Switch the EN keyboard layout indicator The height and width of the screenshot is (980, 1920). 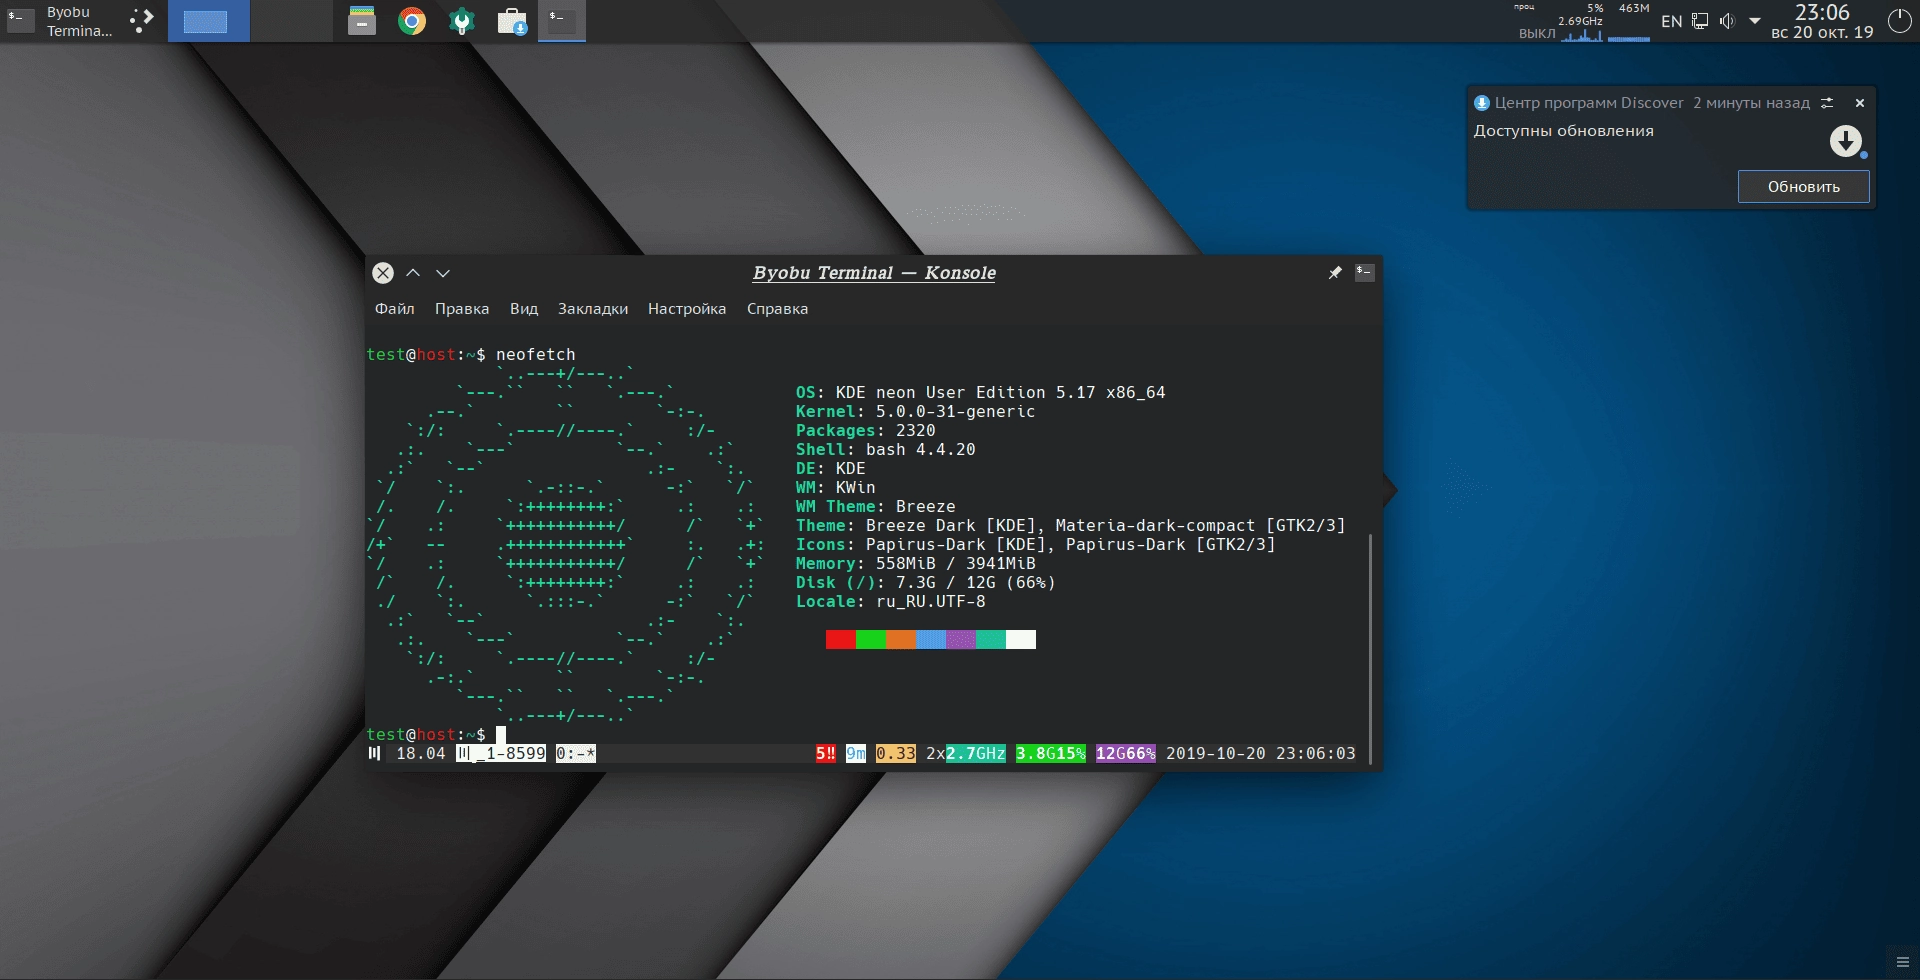pos(1671,21)
